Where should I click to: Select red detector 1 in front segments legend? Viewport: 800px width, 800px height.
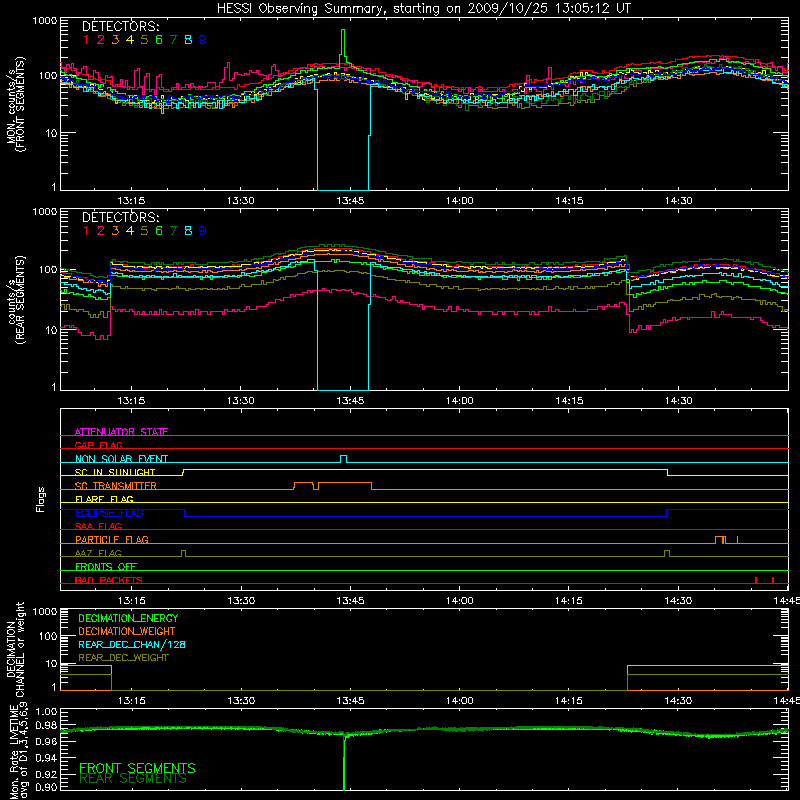coord(86,40)
